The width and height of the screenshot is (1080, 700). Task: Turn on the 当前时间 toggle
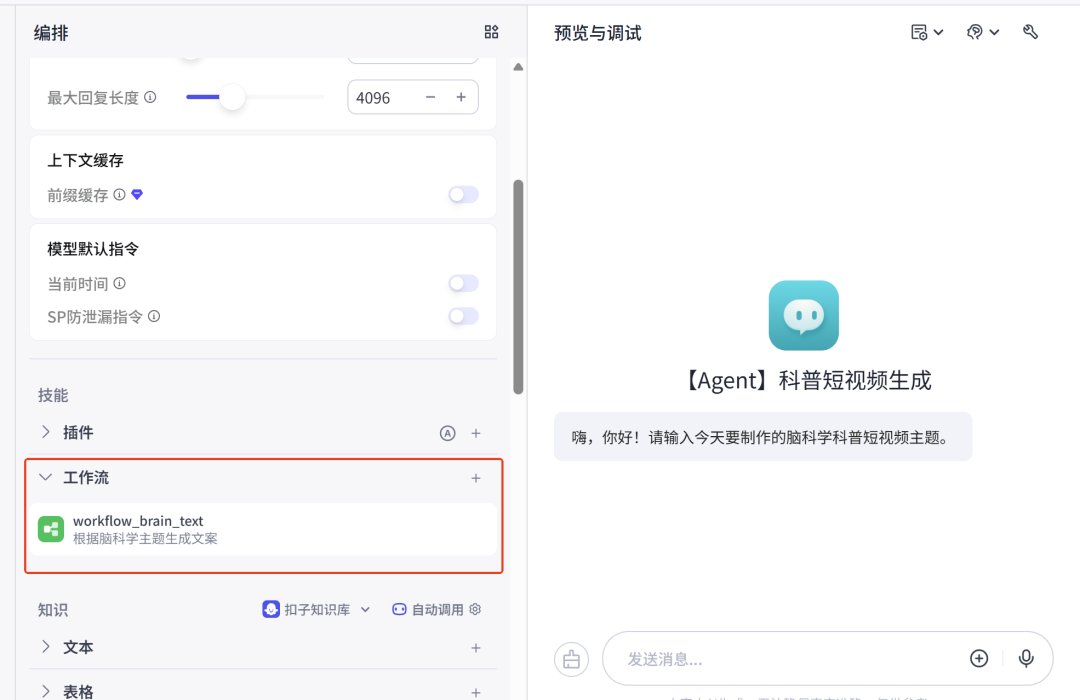click(463, 282)
